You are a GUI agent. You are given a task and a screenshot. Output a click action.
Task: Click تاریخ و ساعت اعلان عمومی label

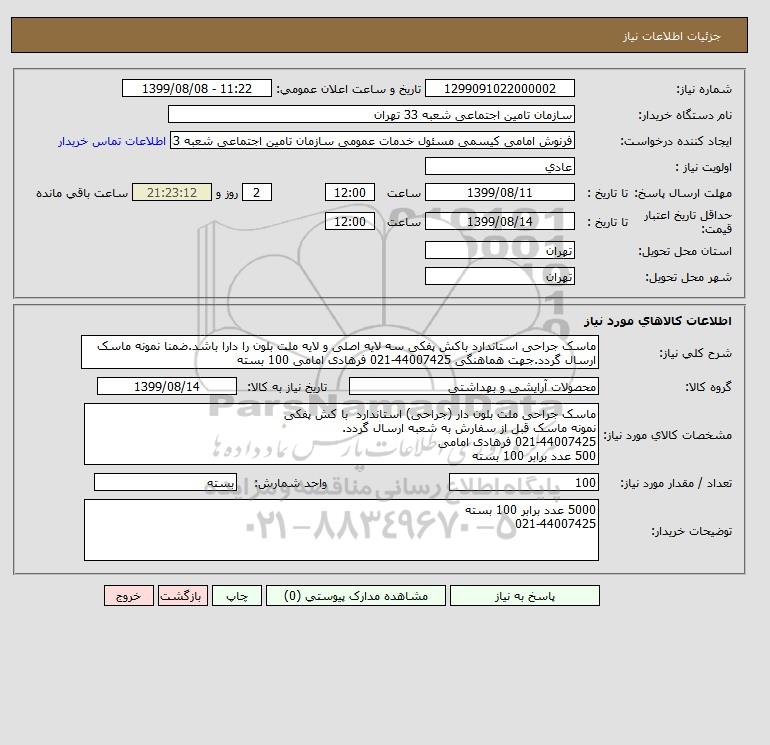click(x=349, y=89)
